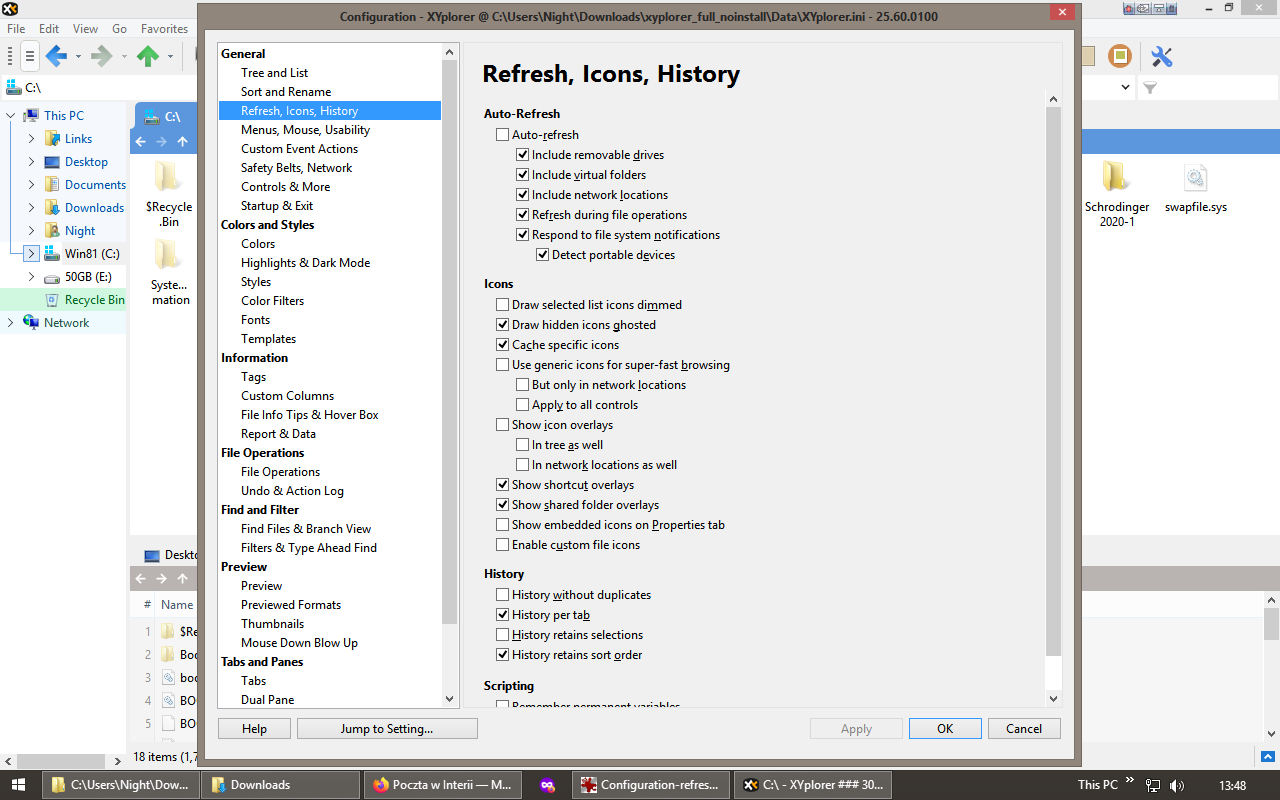The width and height of the screenshot is (1280, 800).
Task: Click the blue wrench Tools icon
Action: click(x=1161, y=57)
